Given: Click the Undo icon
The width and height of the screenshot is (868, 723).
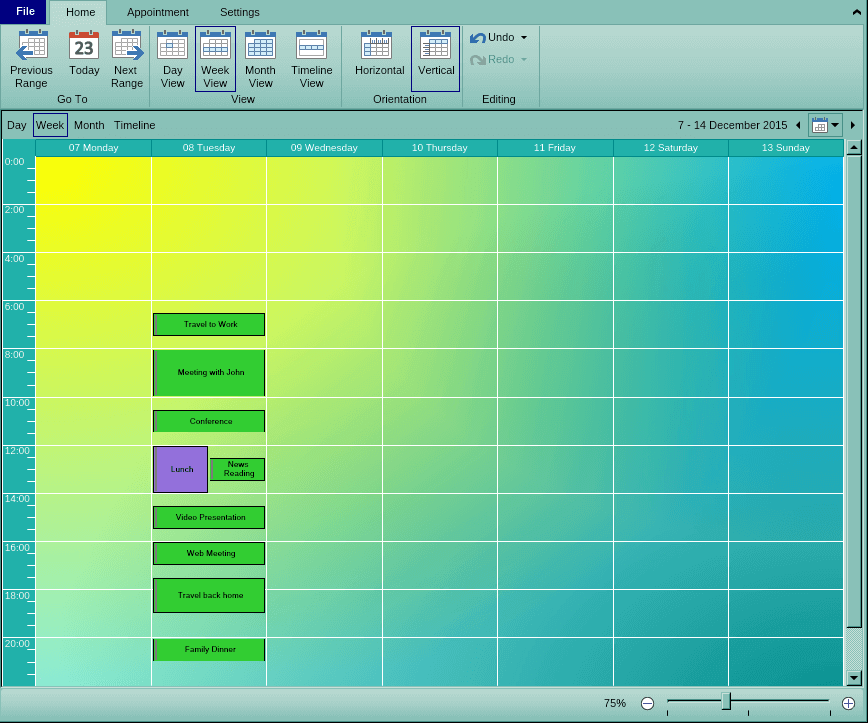Looking at the screenshot, I should coord(478,38).
